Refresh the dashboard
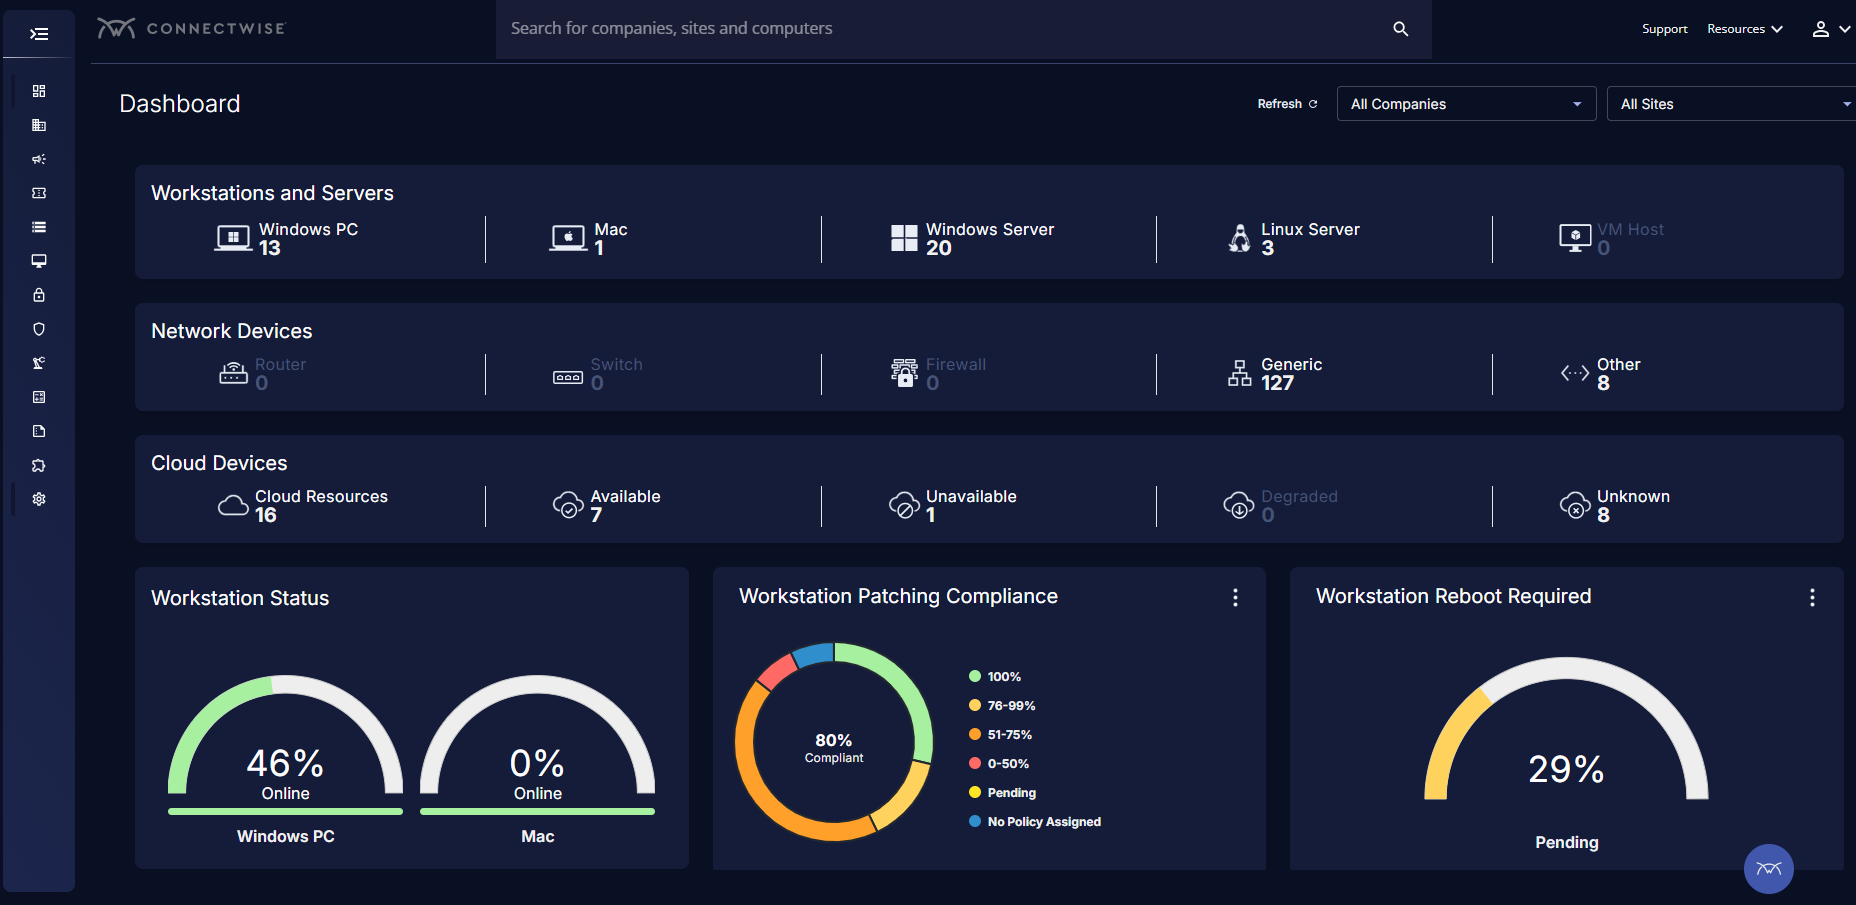 pos(1288,104)
